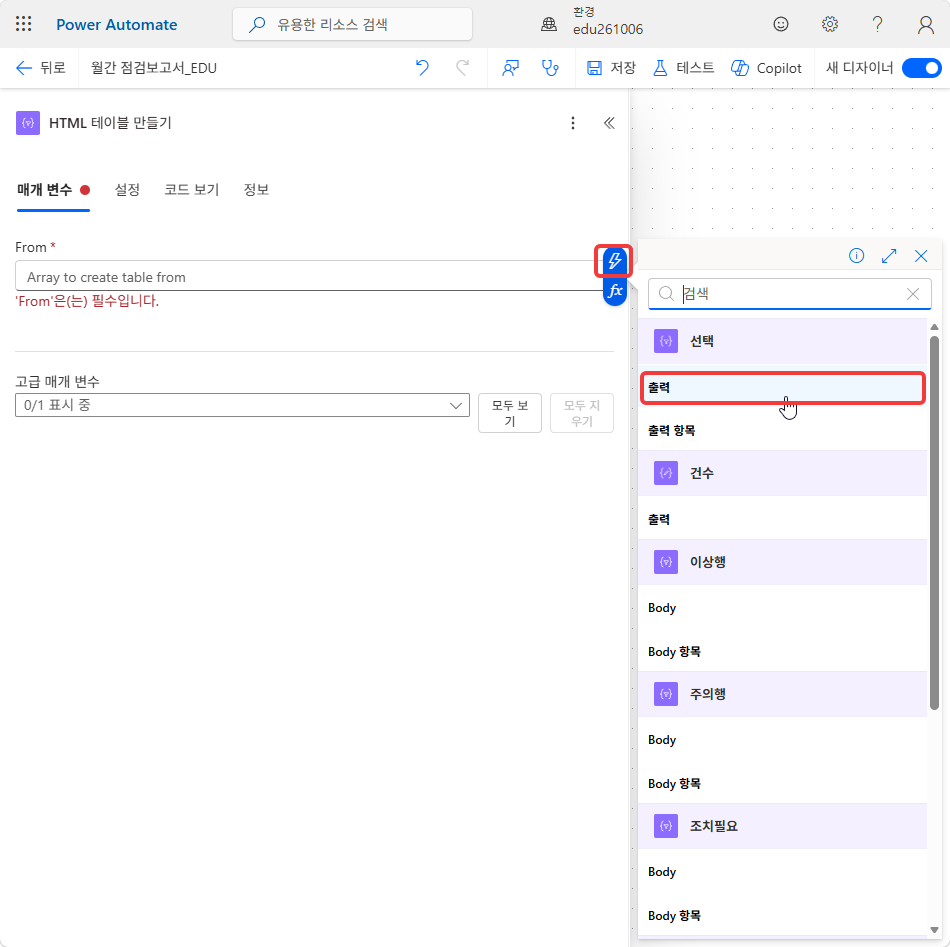The width and height of the screenshot is (950, 947).
Task: Close the dynamic content panel
Action: 921,256
